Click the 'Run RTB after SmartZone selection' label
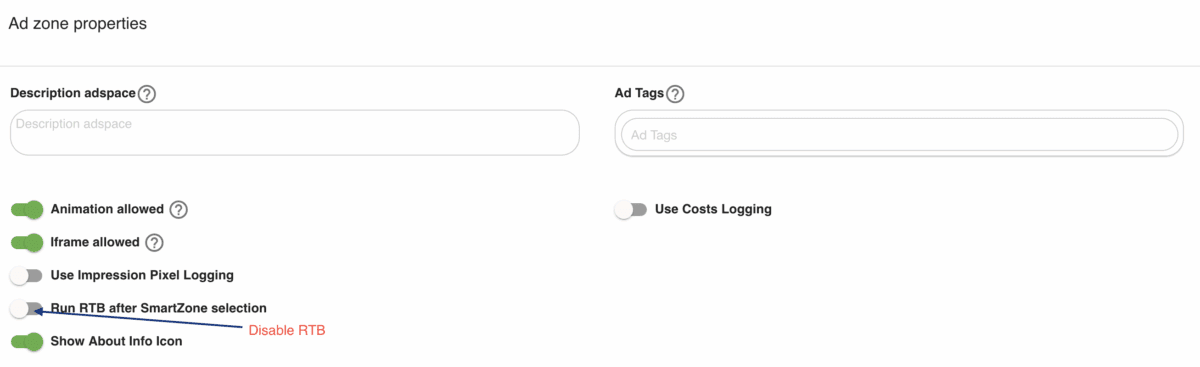 [x=159, y=307]
